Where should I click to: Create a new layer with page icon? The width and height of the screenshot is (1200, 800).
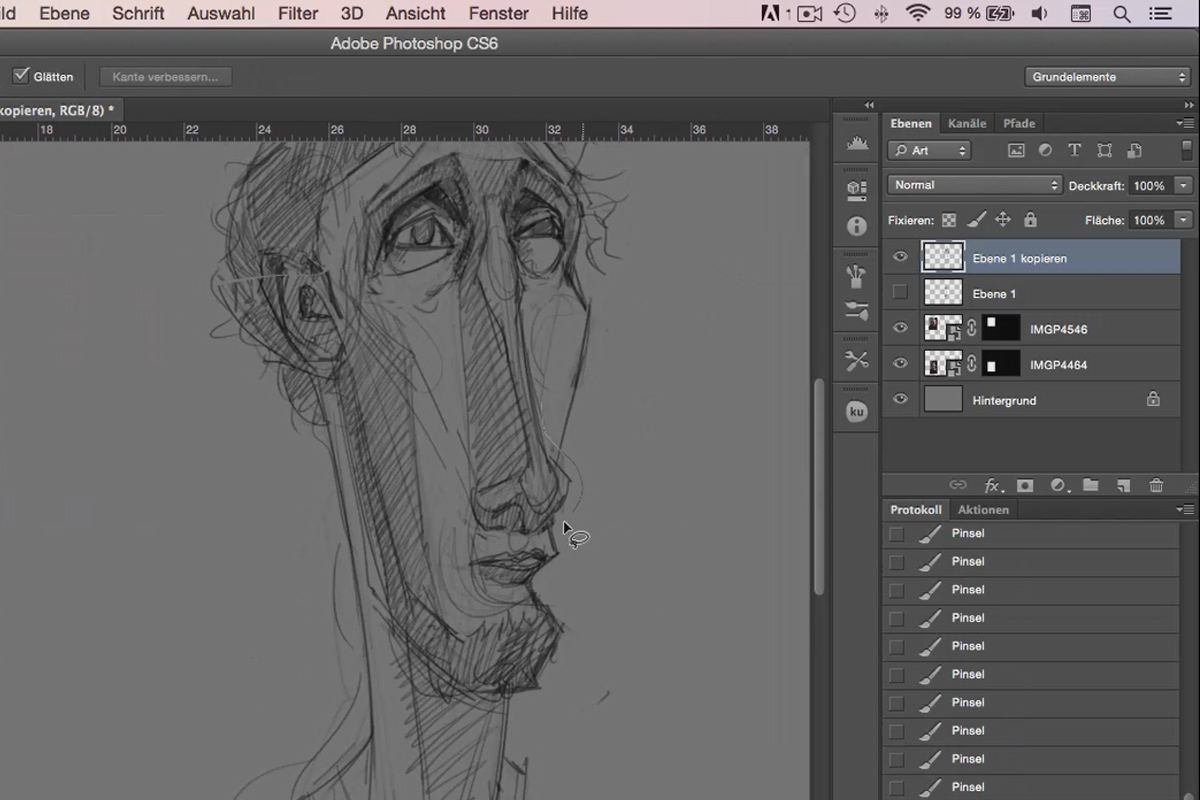[x=1123, y=485]
